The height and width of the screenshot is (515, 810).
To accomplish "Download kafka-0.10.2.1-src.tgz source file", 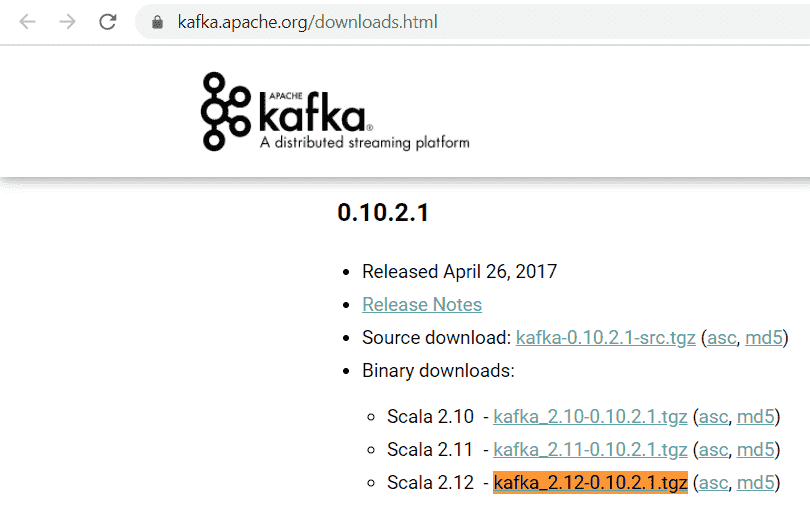I will (605, 338).
